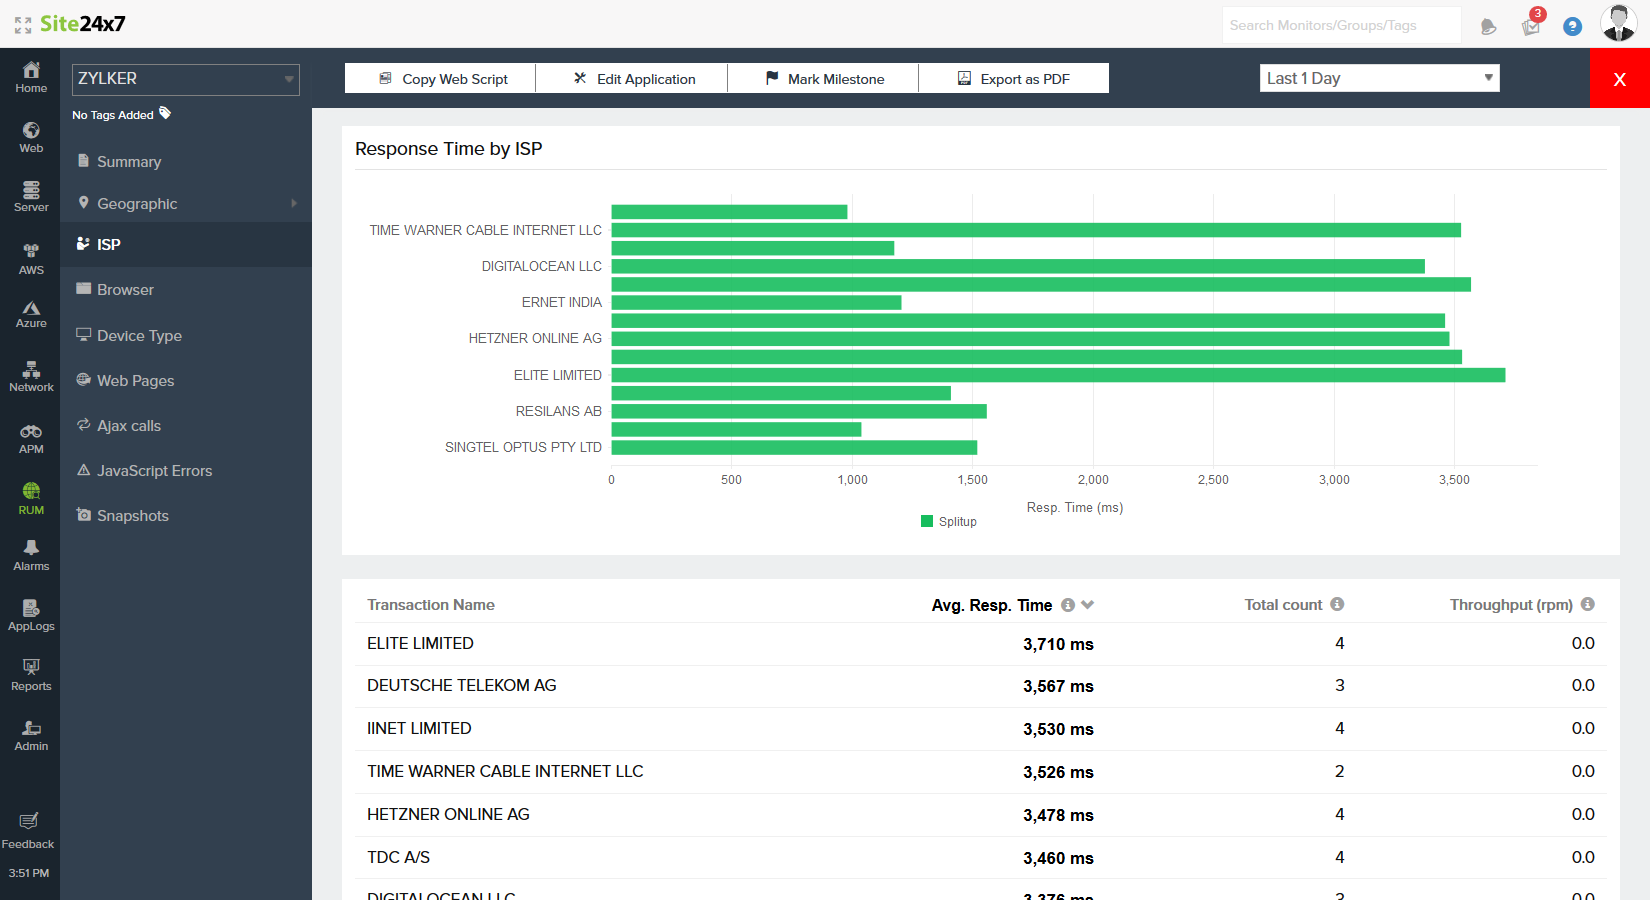The height and width of the screenshot is (900, 1650).
Task: Open notifications icon with red badge
Action: click(x=1531, y=26)
